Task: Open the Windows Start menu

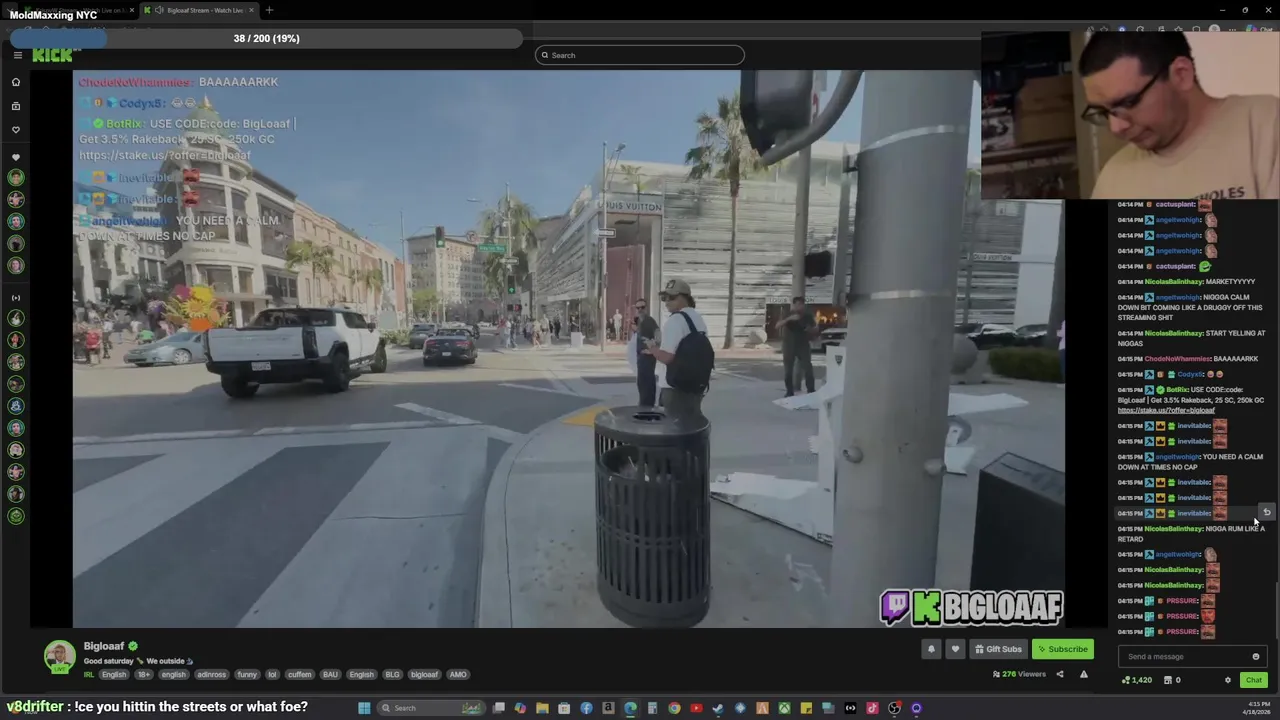Action: pyautogui.click(x=364, y=708)
